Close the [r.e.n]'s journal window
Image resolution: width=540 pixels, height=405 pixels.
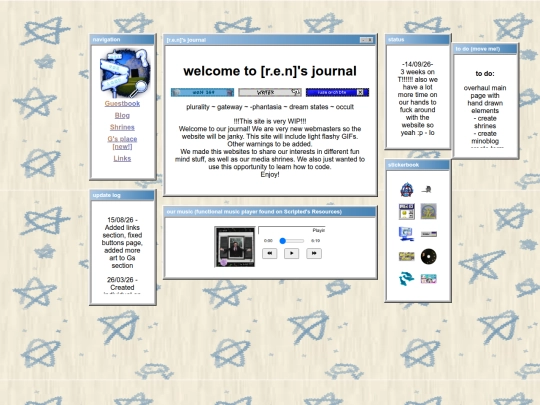370,40
